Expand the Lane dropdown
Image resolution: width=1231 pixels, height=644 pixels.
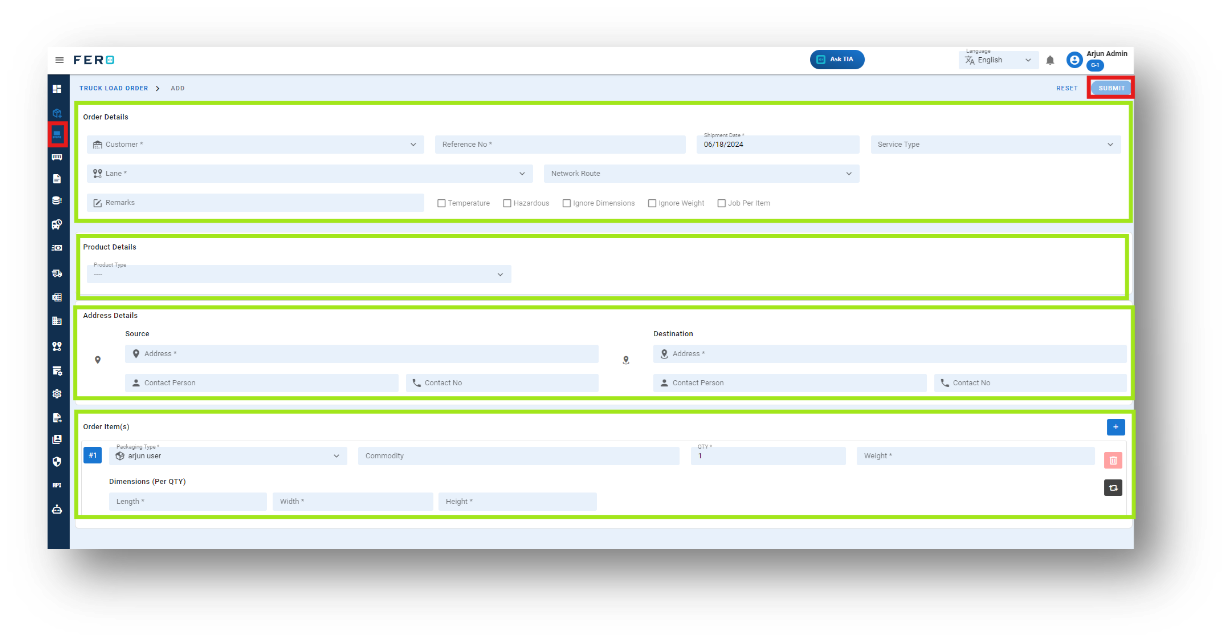[x=310, y=174]
